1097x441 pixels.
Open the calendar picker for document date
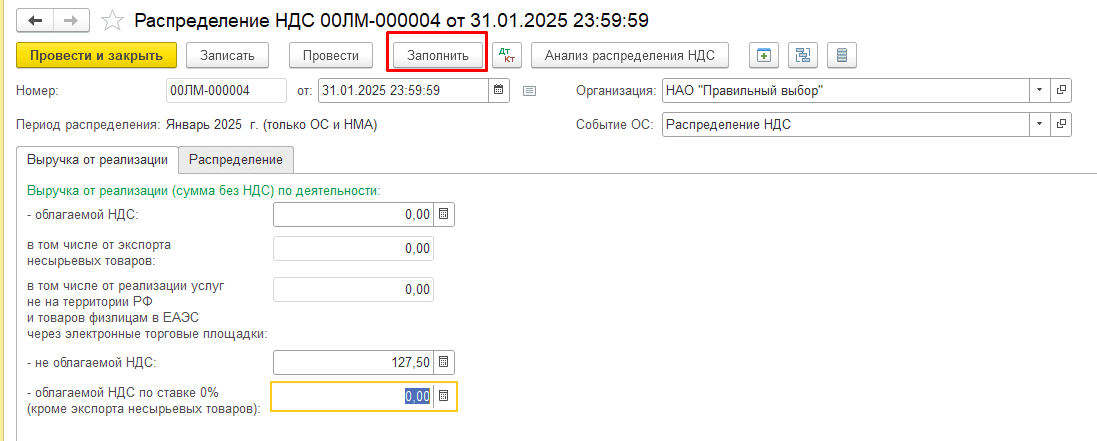pos(497,90)
